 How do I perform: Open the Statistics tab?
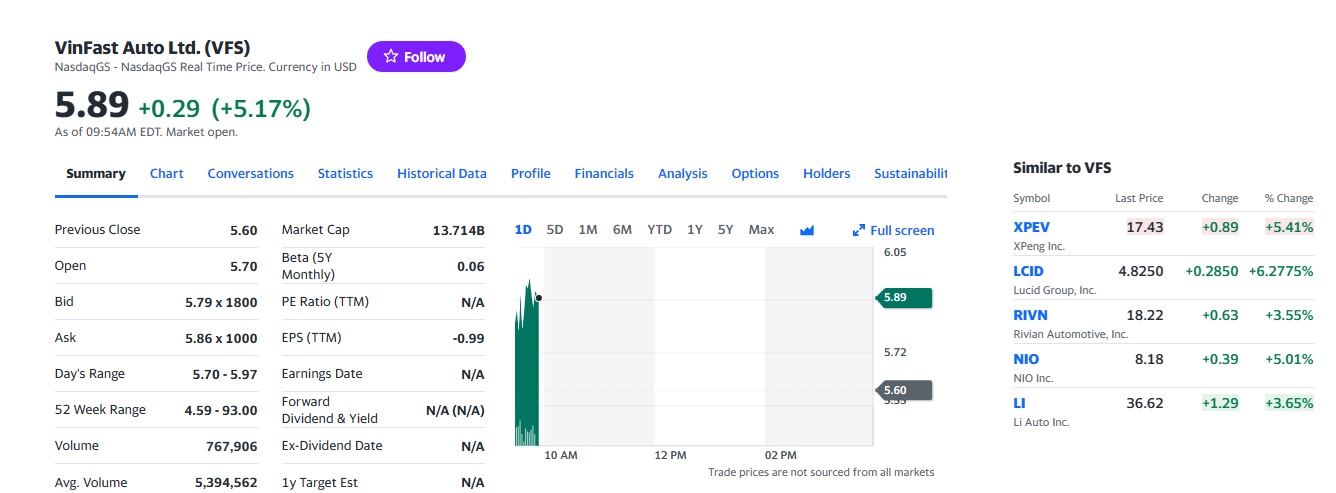345,173
